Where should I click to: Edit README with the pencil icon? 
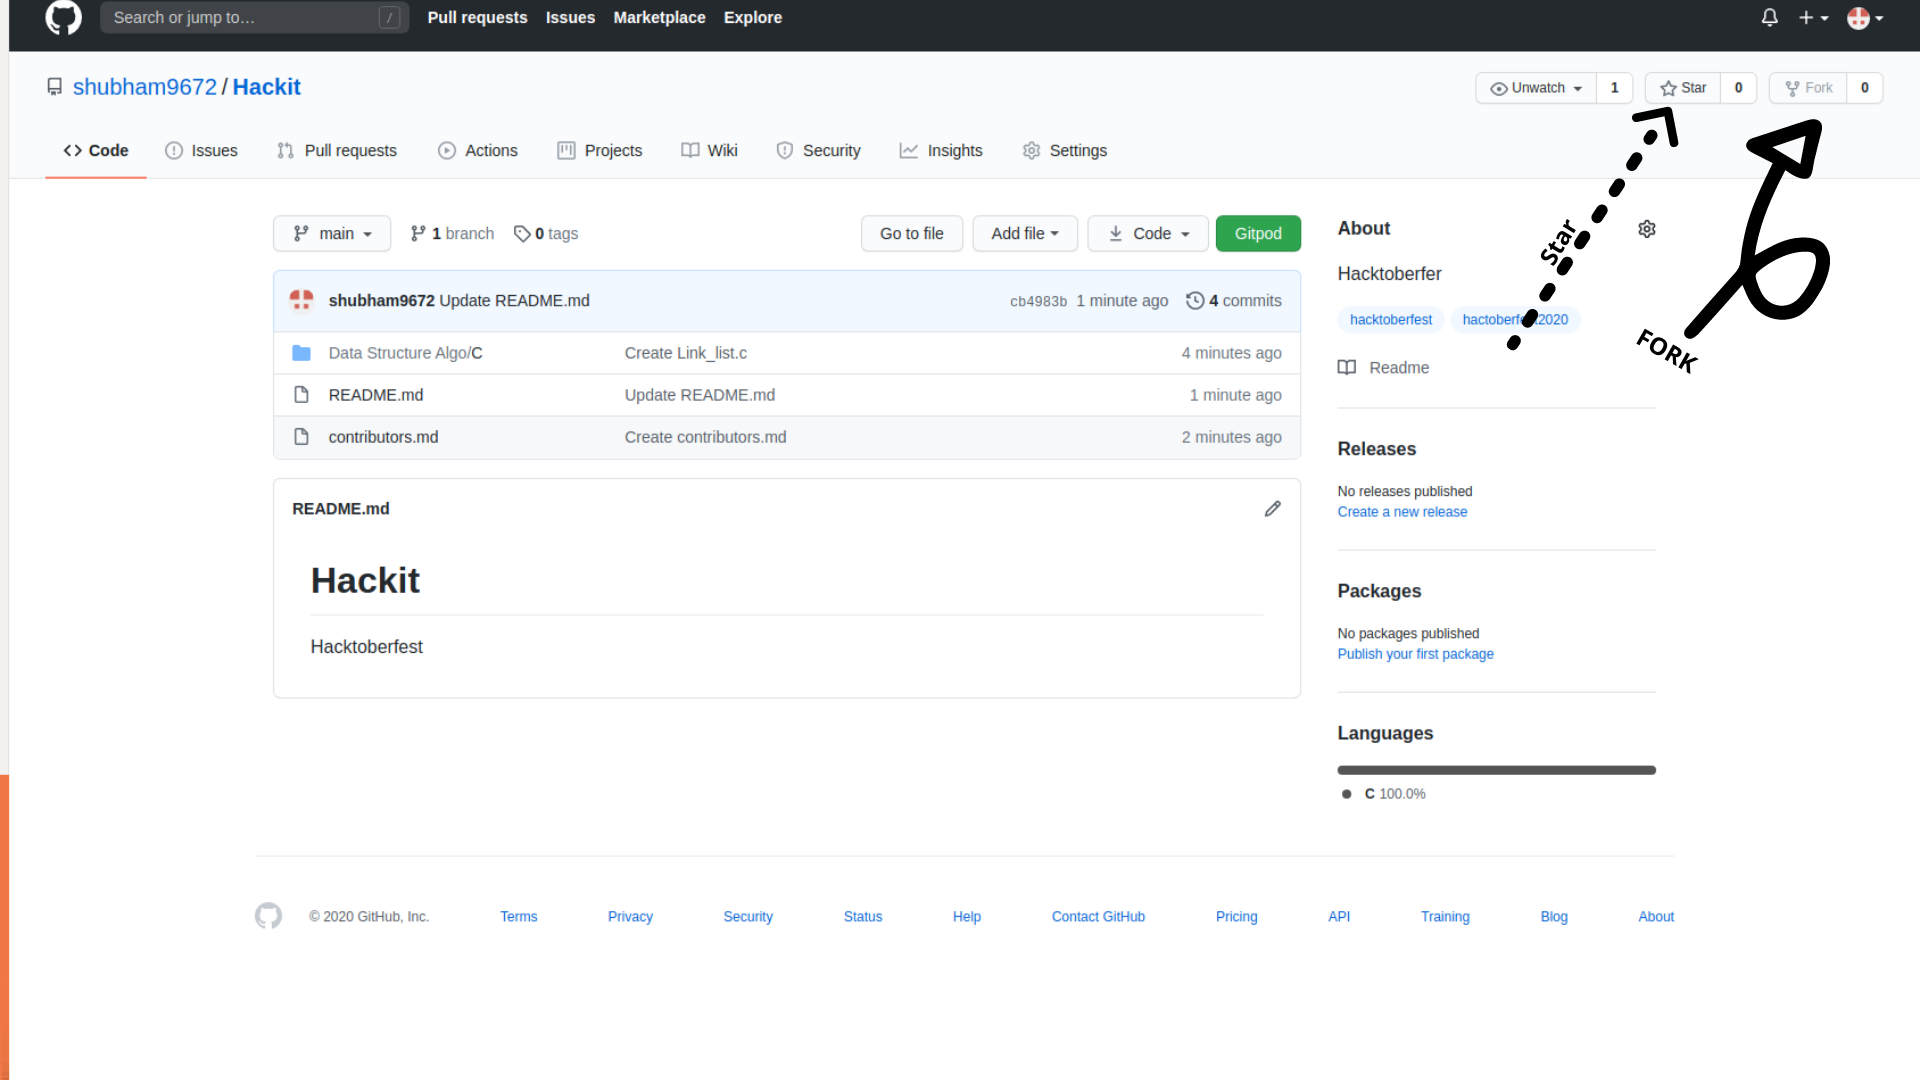[1272, 509]
